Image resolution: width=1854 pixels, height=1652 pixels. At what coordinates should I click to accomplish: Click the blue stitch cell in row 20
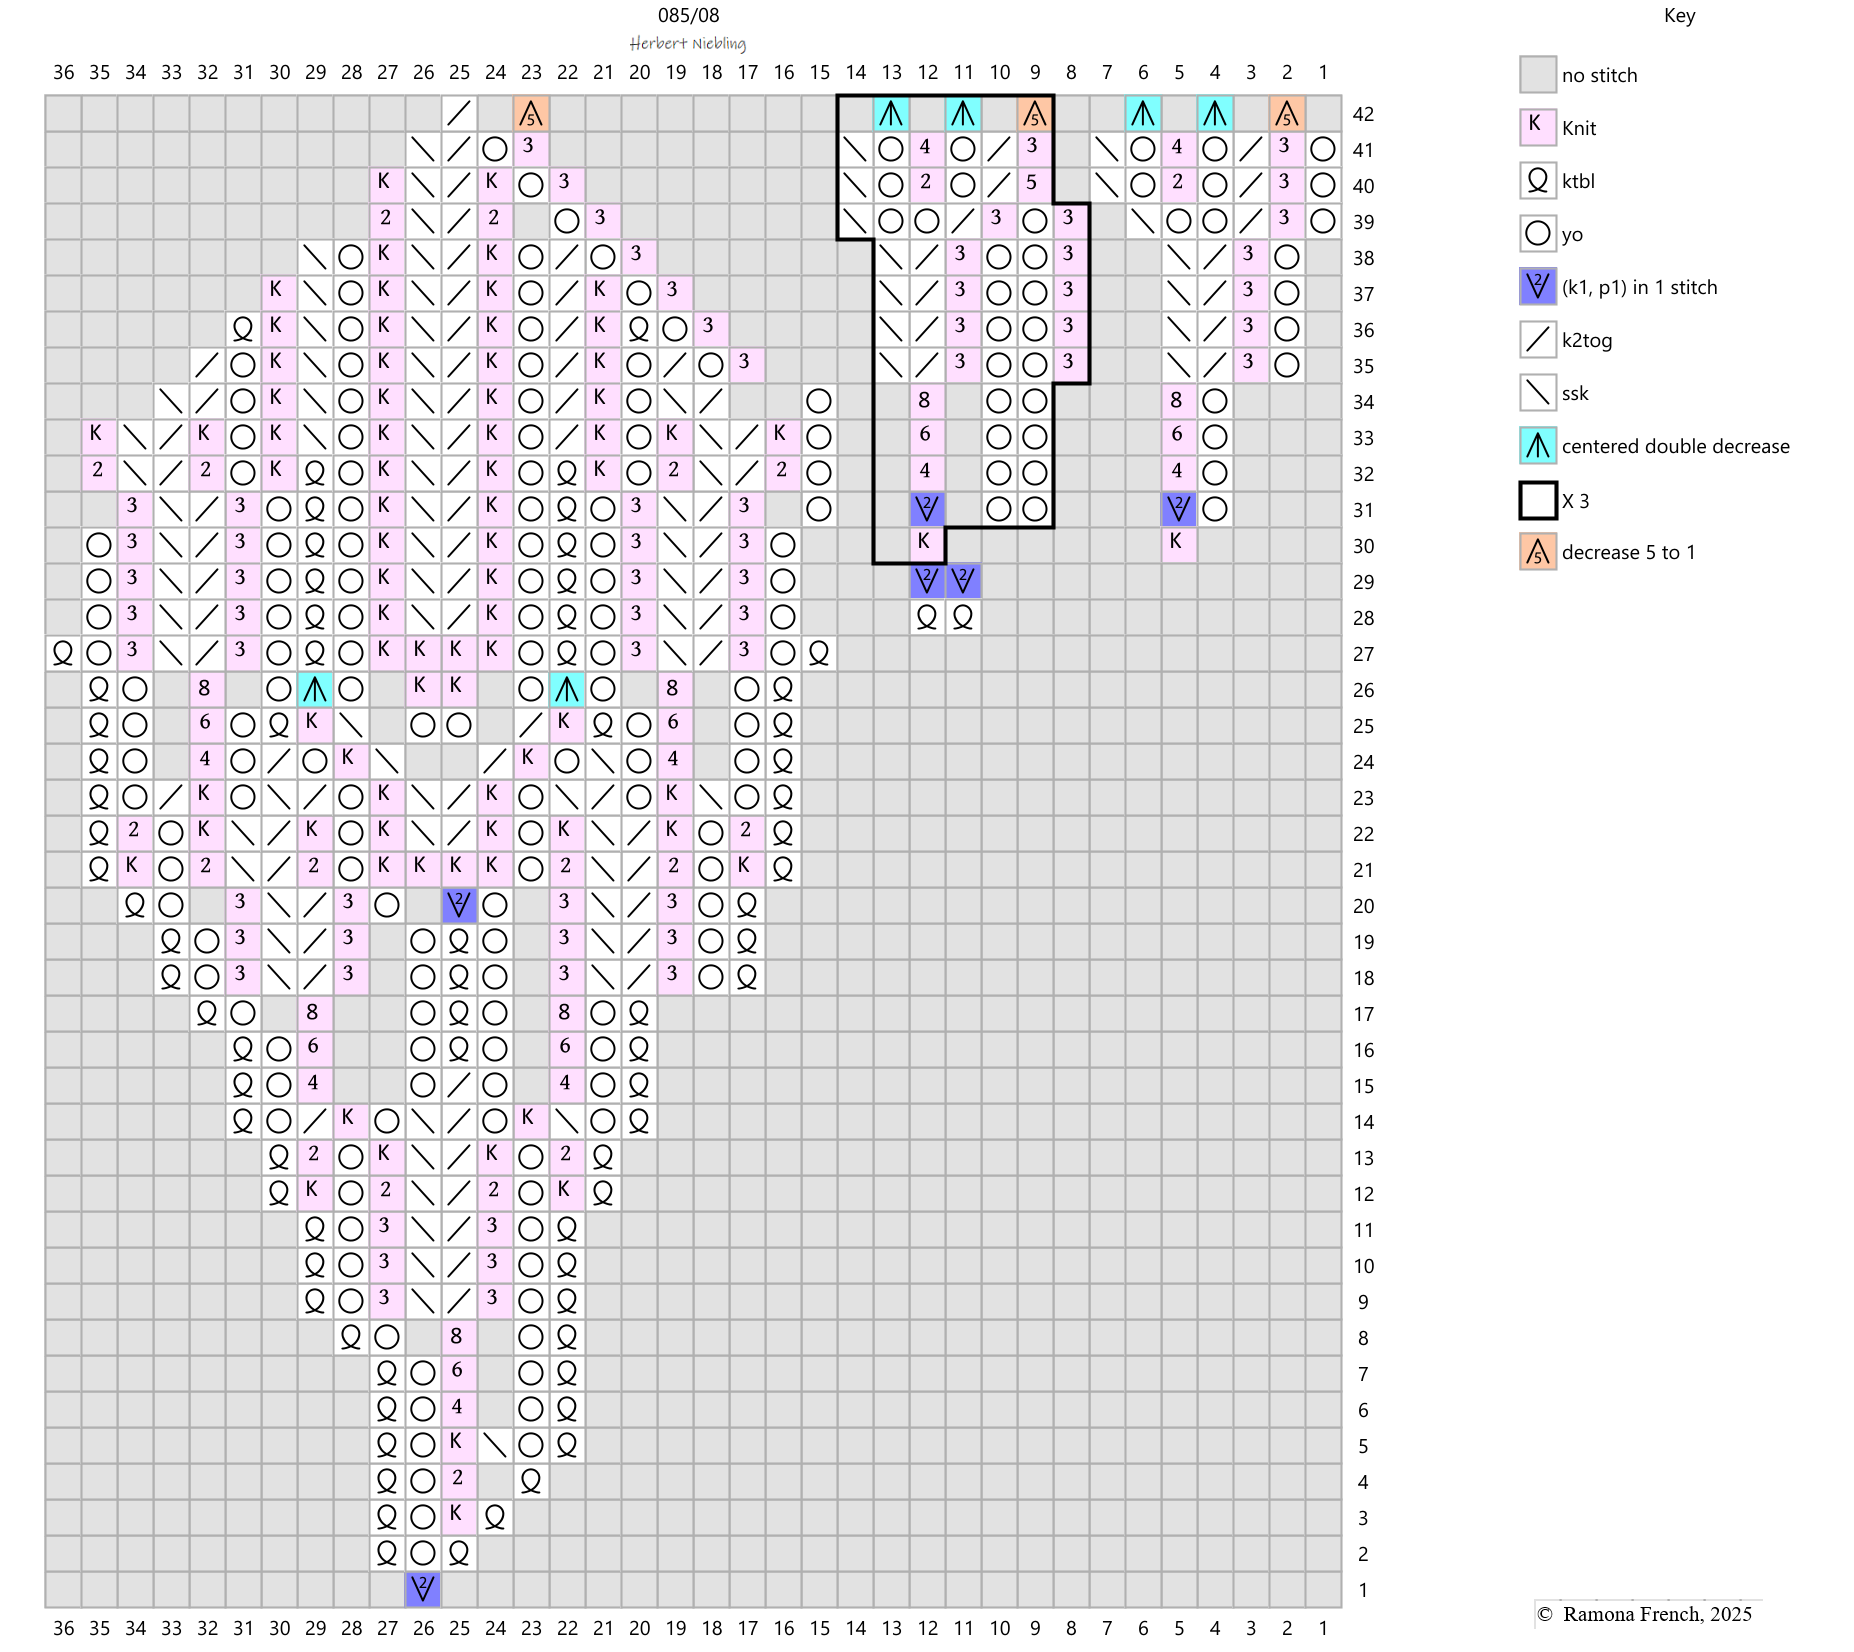[x=459, y=905]
